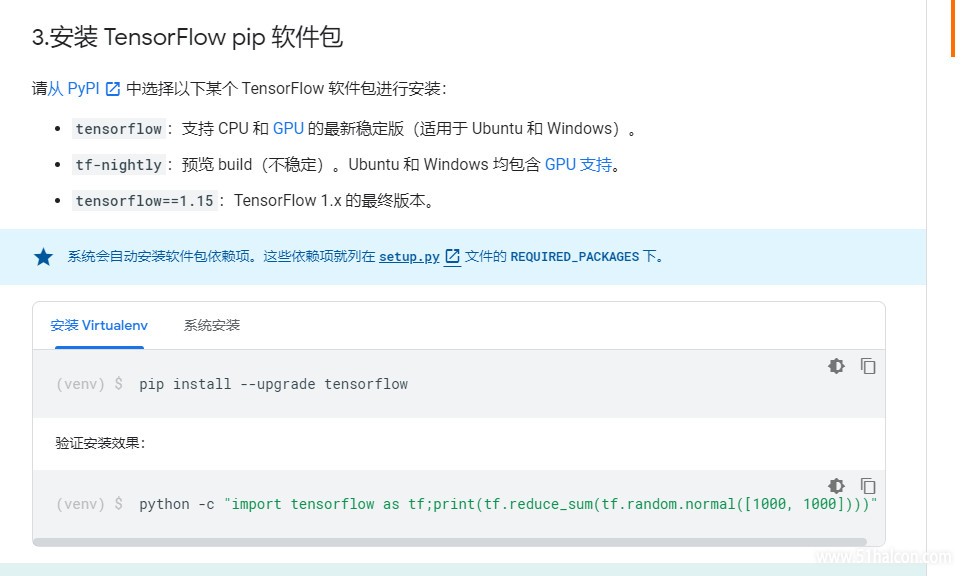Click the horizontal scrollbar under code block
The image size is (963, 576).
click(450, 542)
